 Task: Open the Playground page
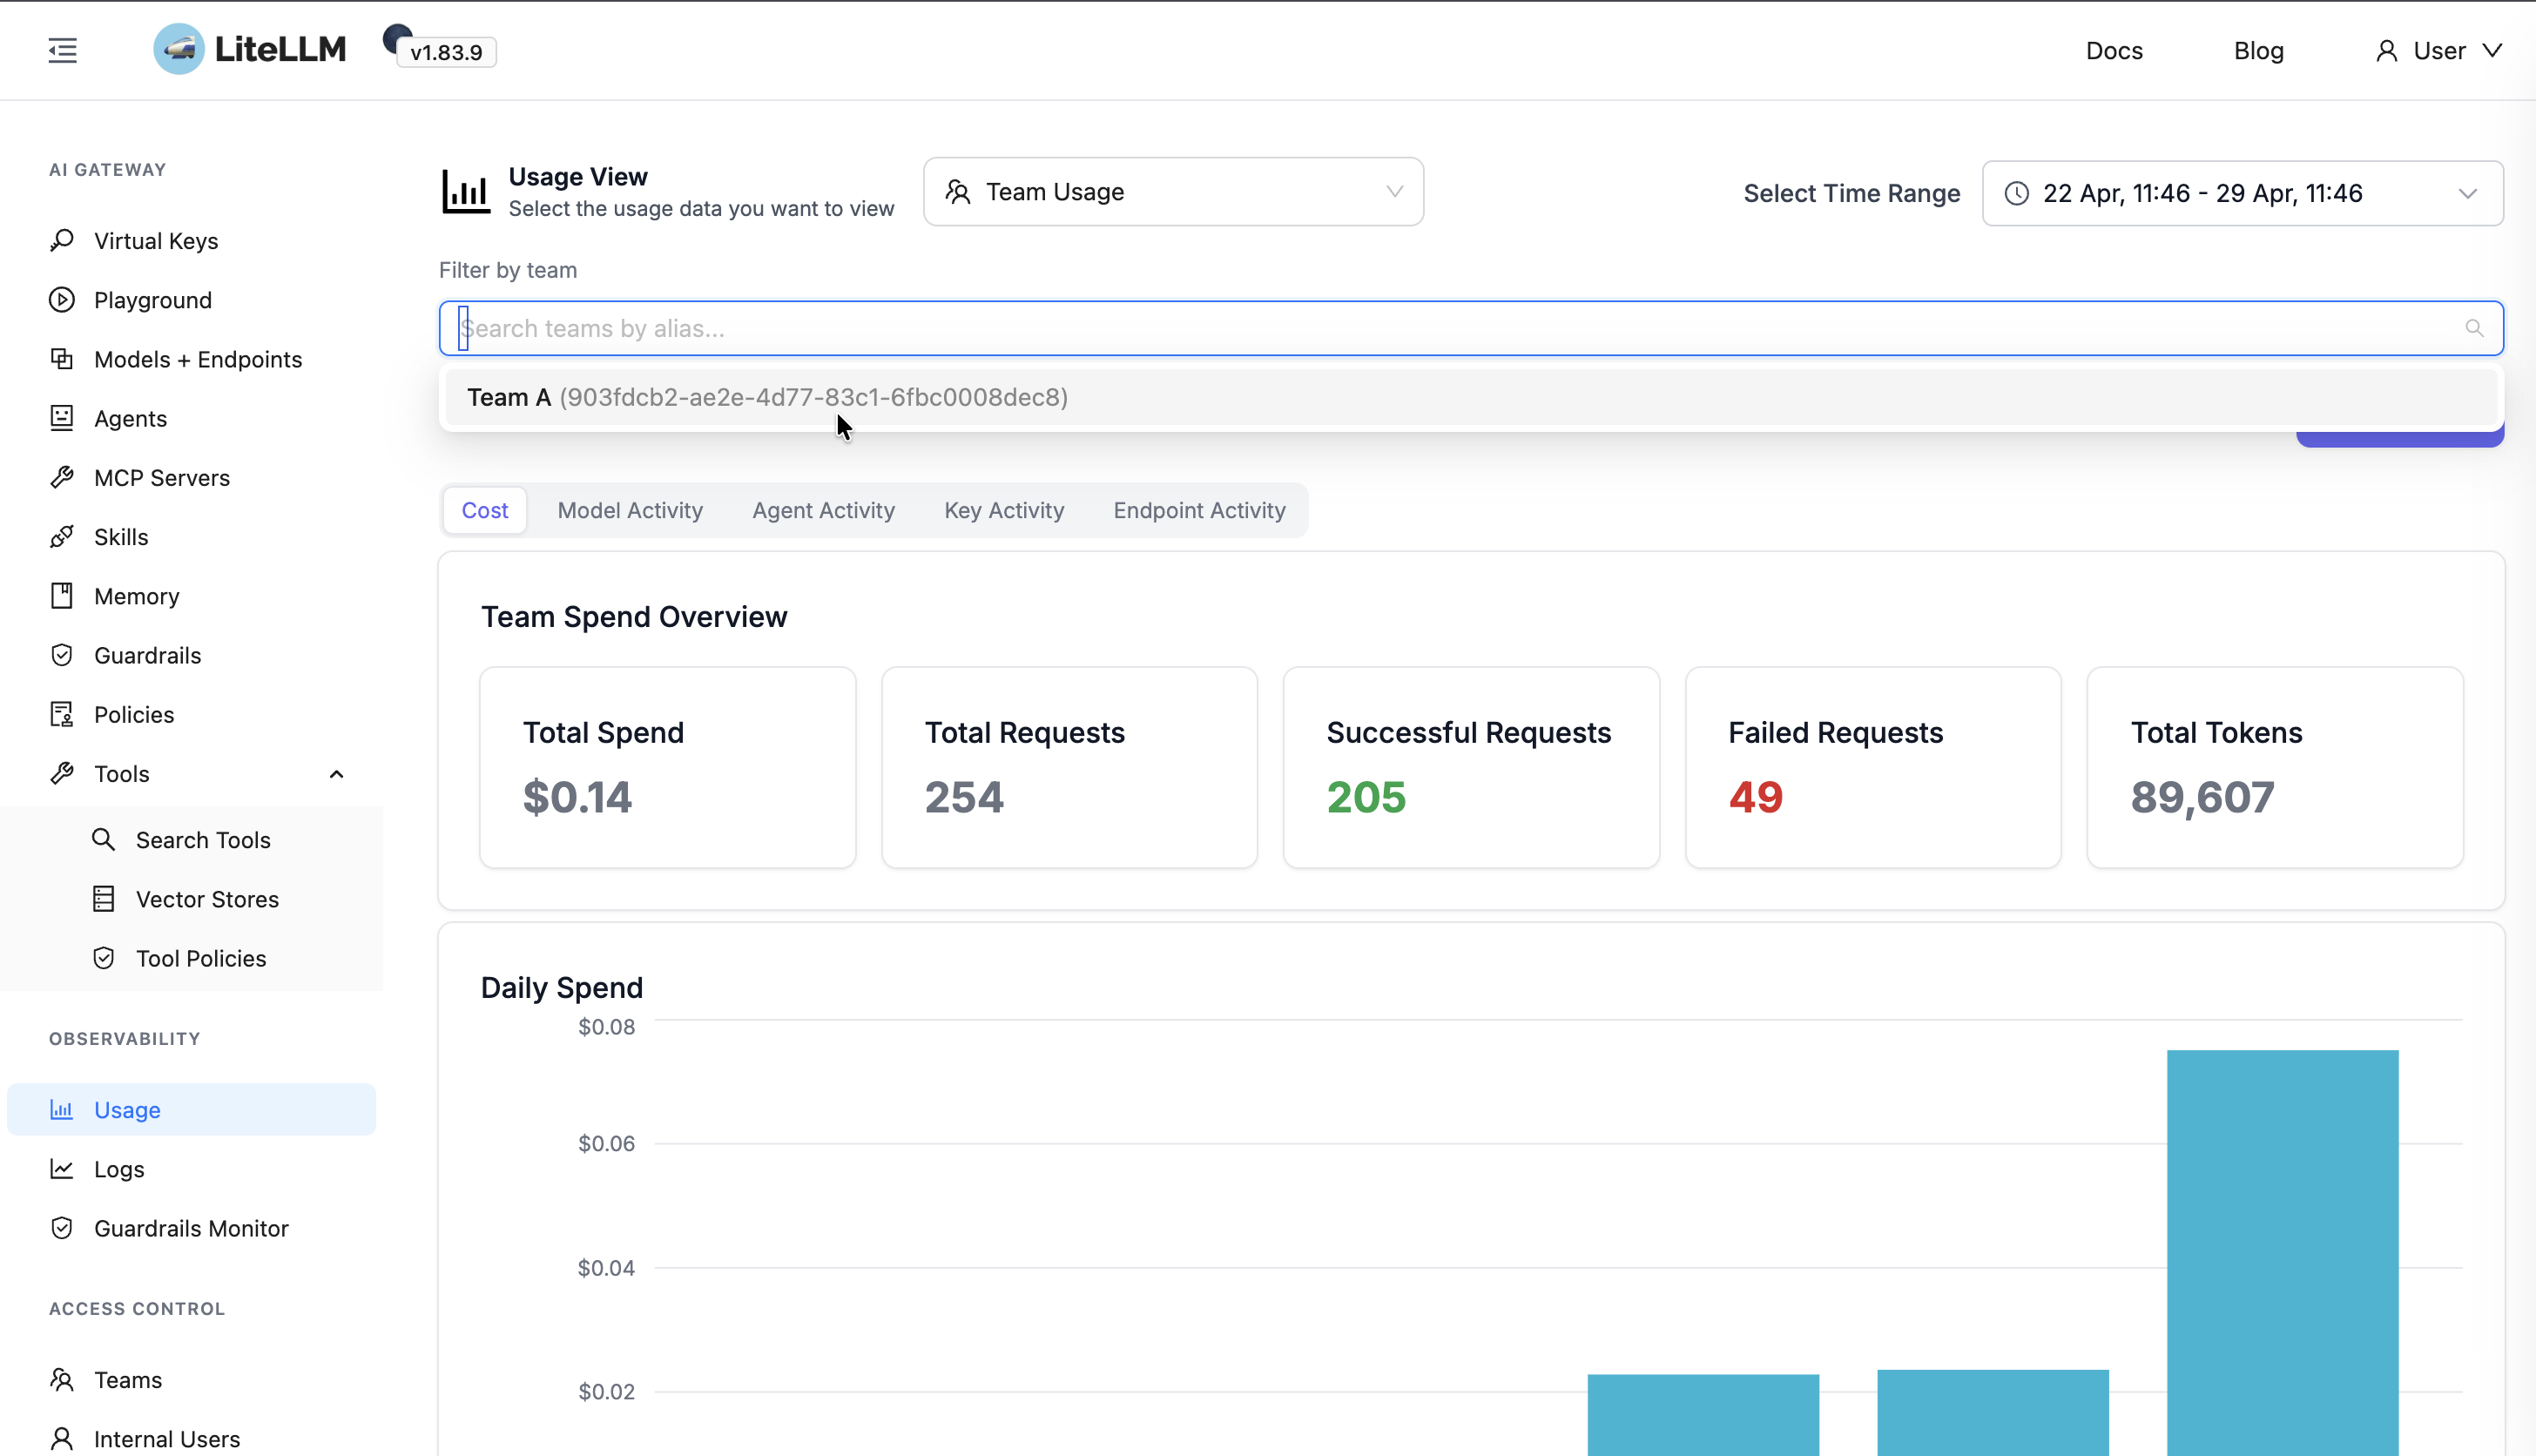pos(152,300)
